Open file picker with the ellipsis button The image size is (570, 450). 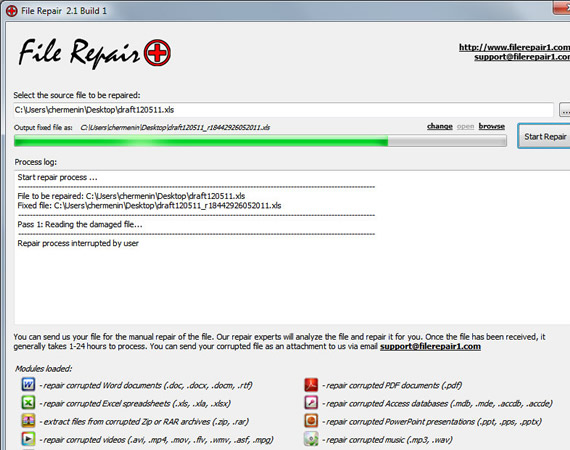pyautogui.click(x=565, y=110)
